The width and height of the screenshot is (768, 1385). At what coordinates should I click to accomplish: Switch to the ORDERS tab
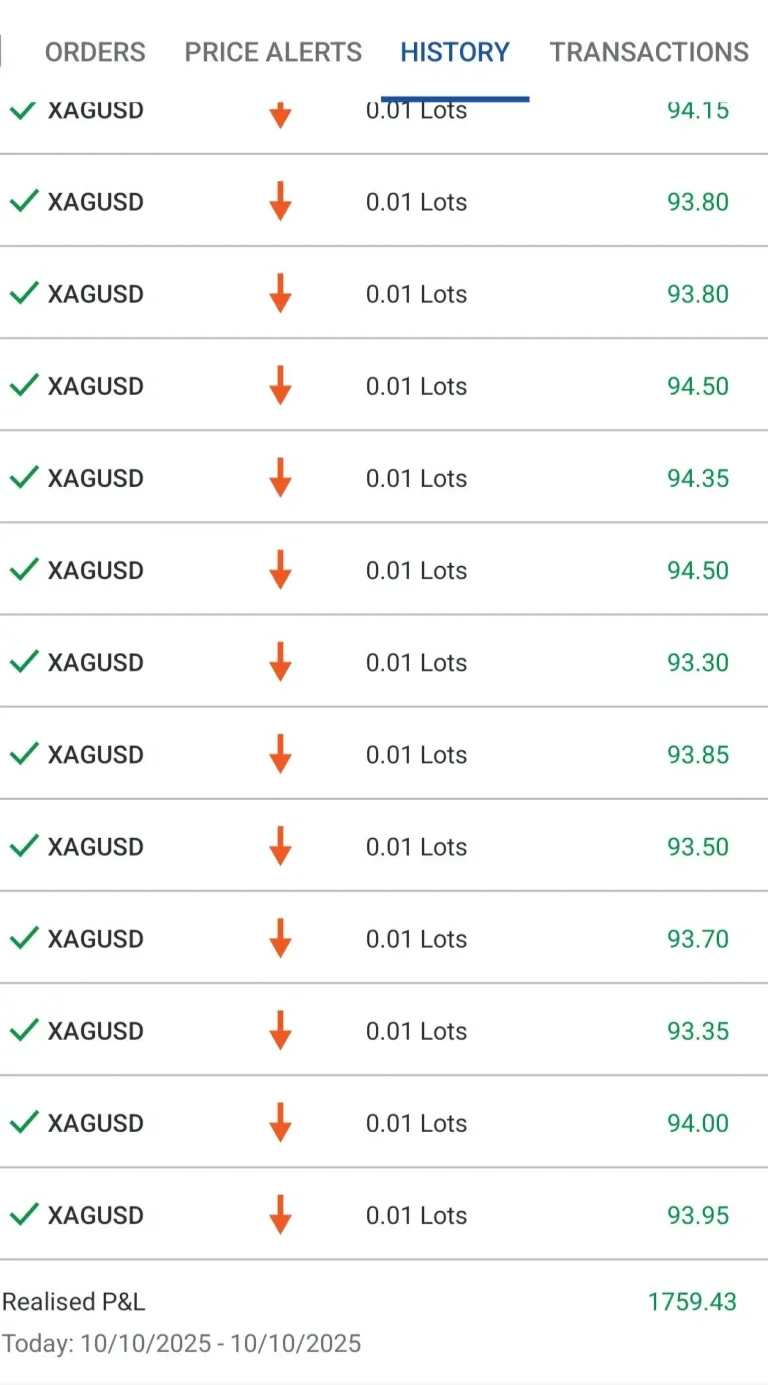[95, 52]
